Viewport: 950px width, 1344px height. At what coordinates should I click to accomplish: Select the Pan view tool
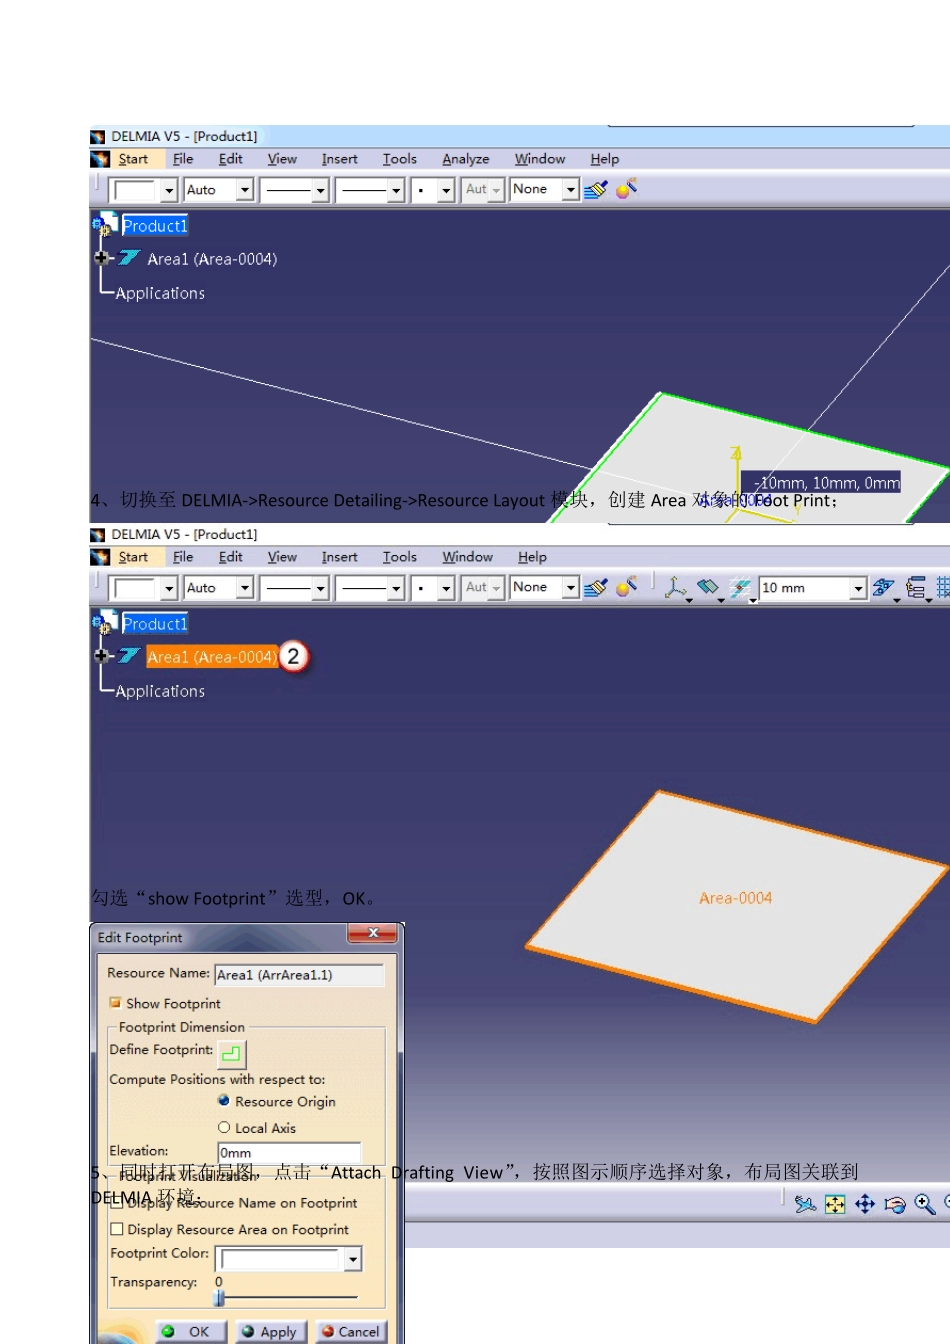coord(865,1204)
